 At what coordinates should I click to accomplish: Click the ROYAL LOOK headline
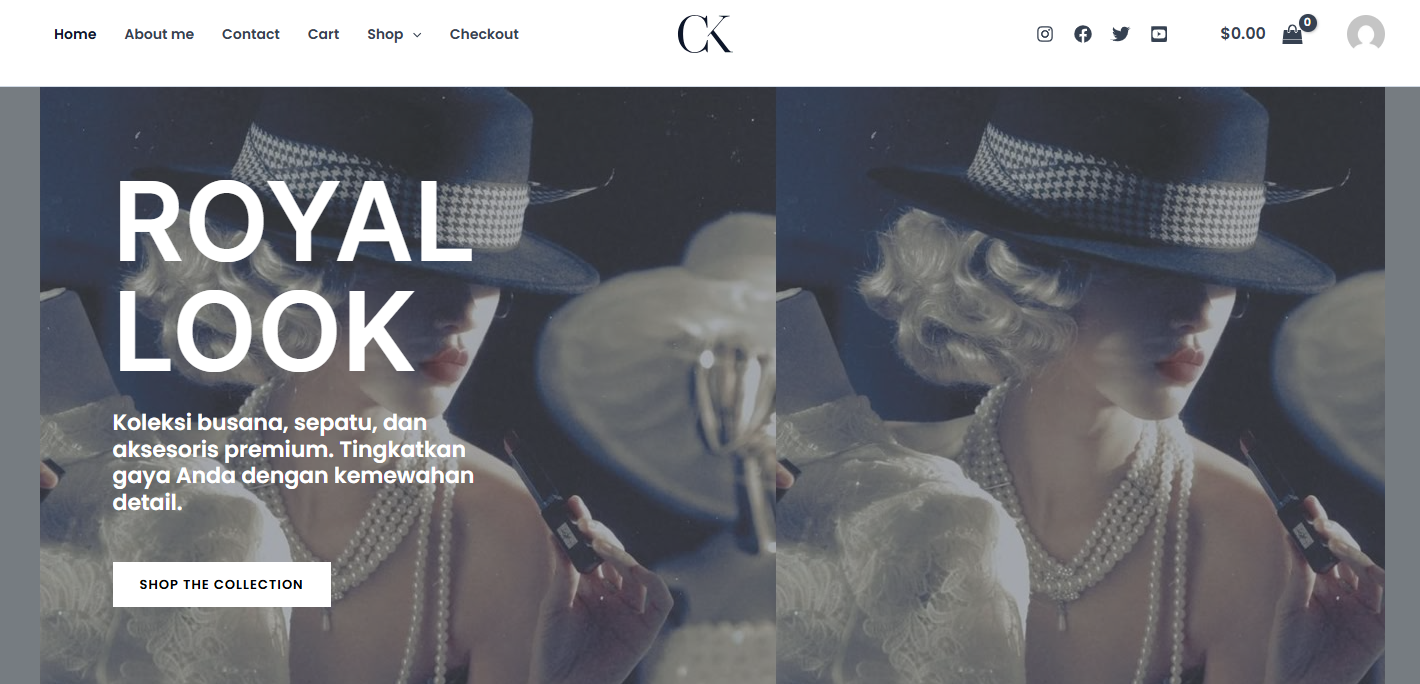[x=293, y=277]
